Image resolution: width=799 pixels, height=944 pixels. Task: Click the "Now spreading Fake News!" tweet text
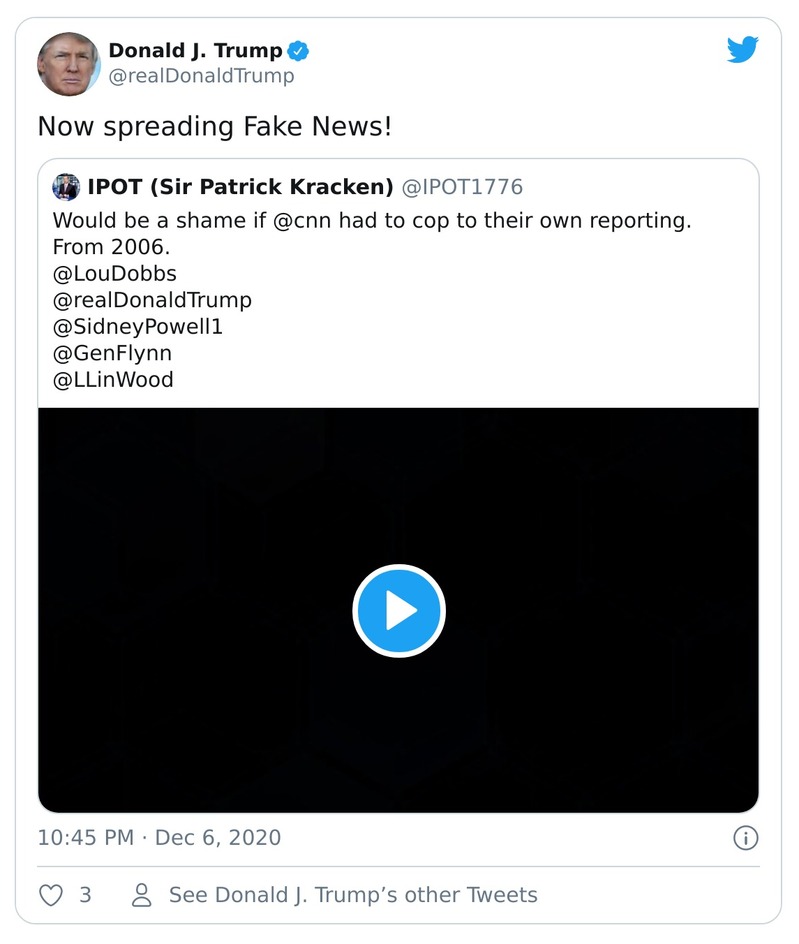point(214,127)
